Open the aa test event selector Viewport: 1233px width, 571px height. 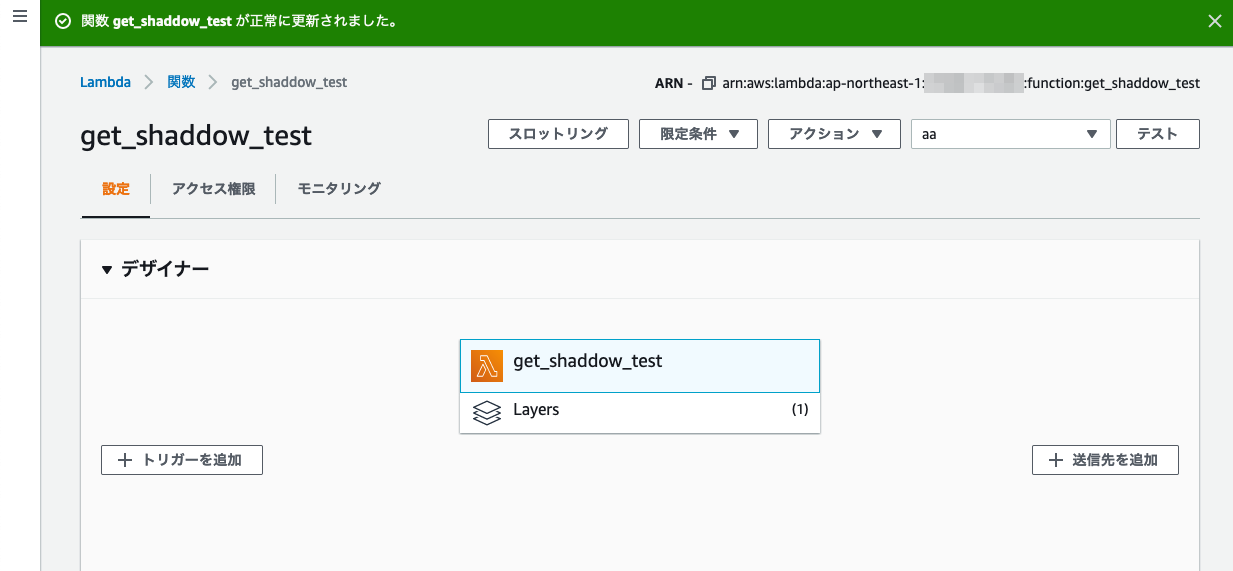pyautogui.click(x=1010, y=134)
